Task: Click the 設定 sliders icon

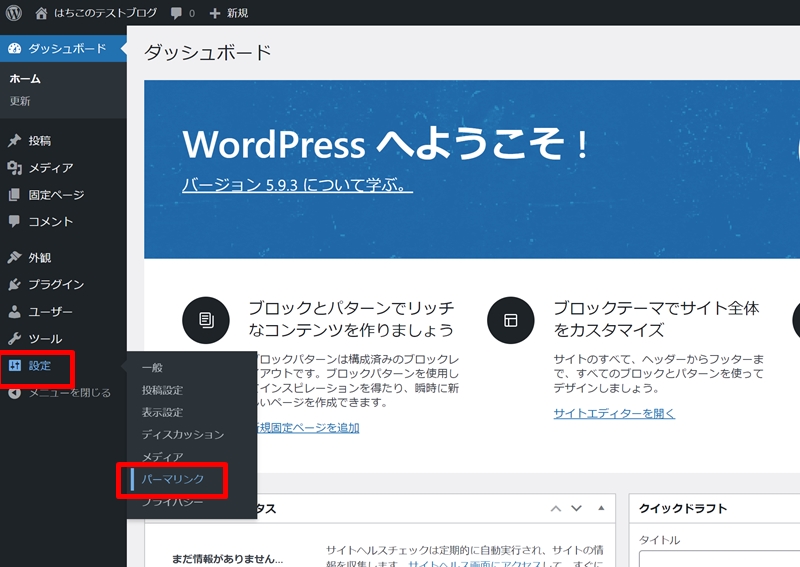Action: coord(15,365)
